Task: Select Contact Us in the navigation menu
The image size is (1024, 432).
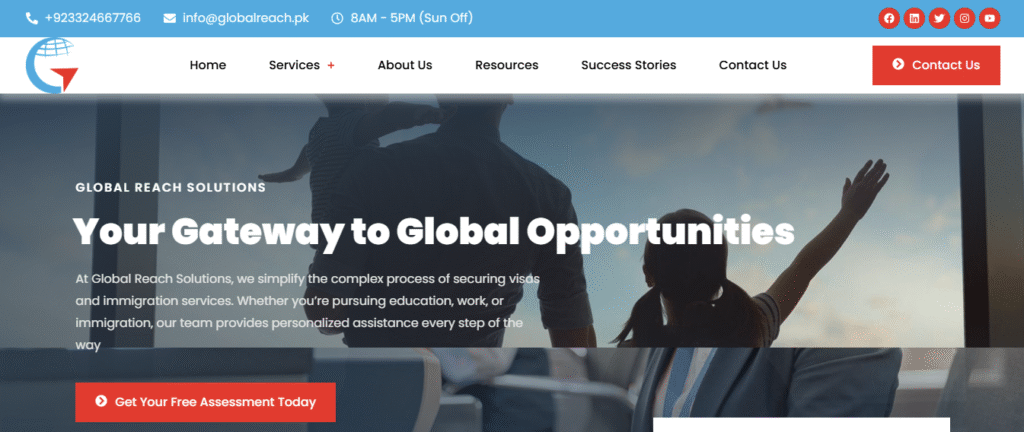Action: [753, 65]
